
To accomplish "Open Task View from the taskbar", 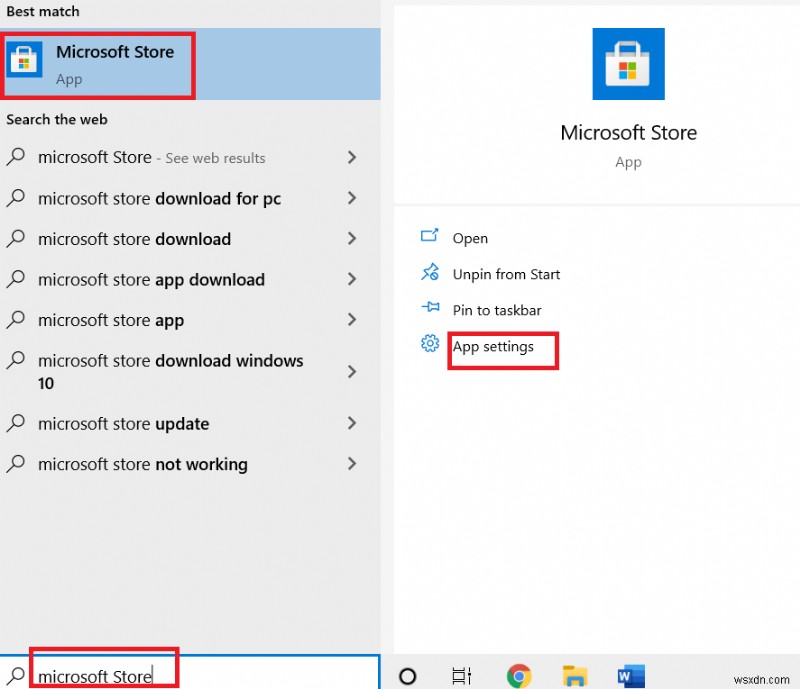I will click(460, 676).
